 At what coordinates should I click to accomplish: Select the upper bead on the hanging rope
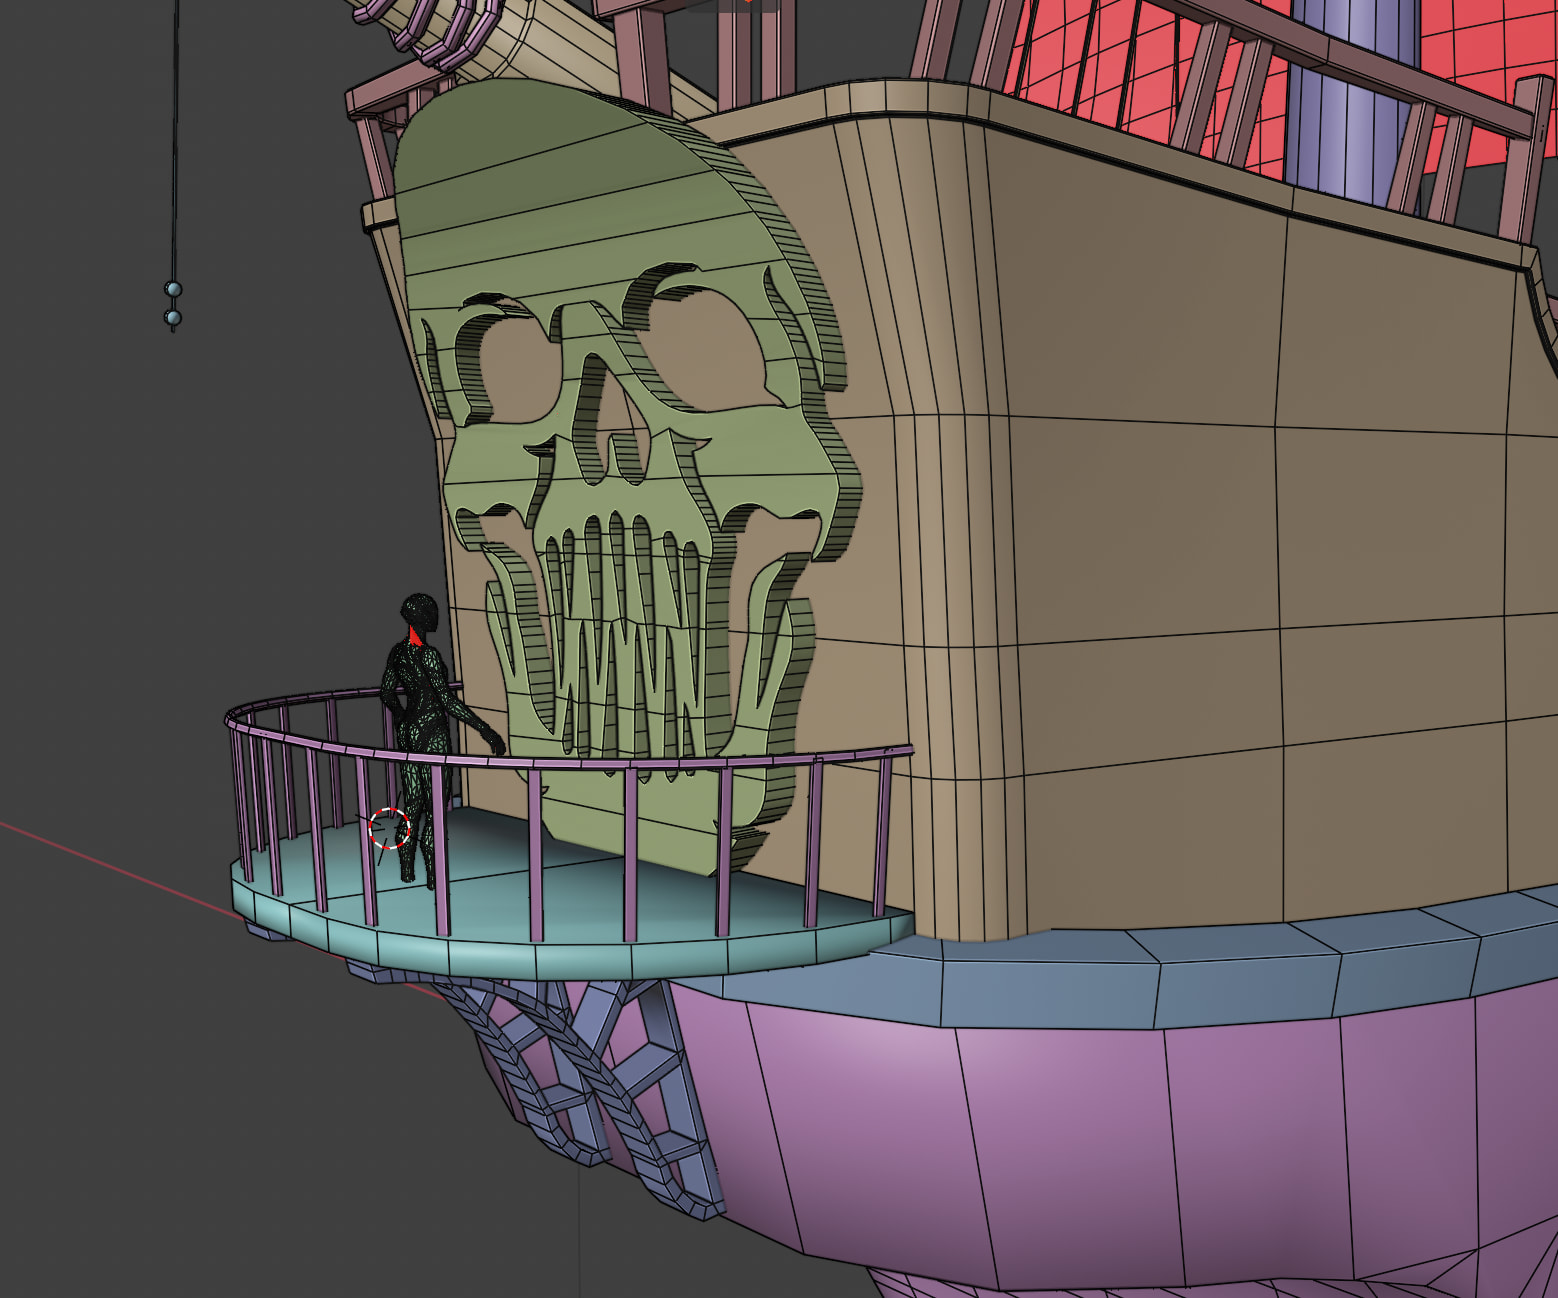pos(173,290)
